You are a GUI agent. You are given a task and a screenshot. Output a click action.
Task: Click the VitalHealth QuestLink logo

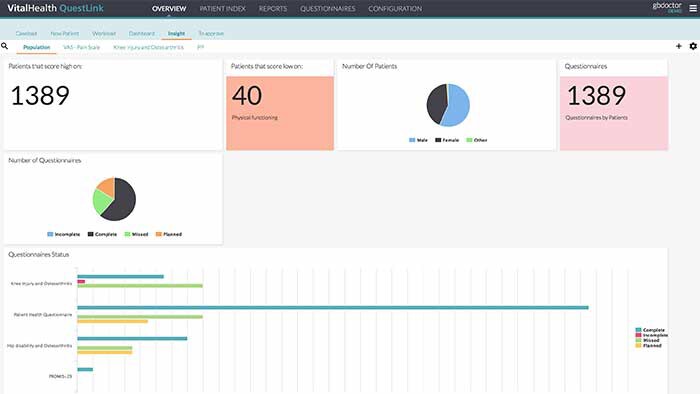[55, 8]
